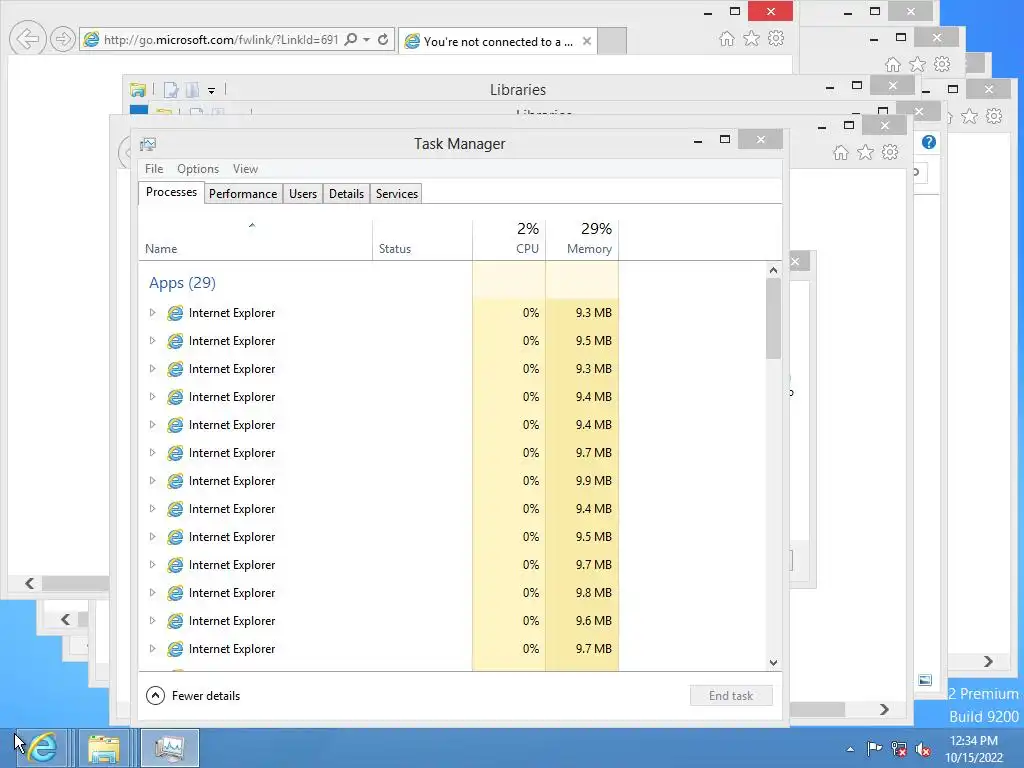1024x768 pixels.
Task: Click the 9.9 MB memory value
Action: point(594,481)
